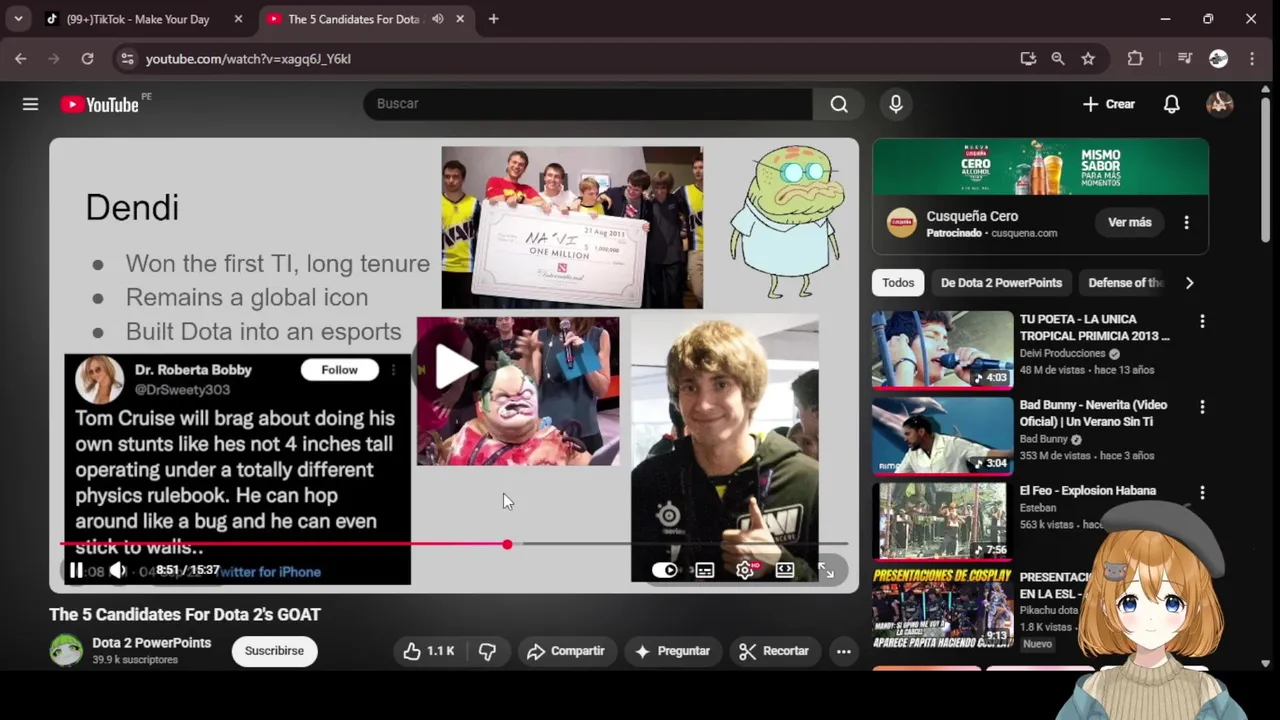1280x720 pixels.
Task: Open El Feo Explosion Habana thumbnail
Action: pos(942,522)
